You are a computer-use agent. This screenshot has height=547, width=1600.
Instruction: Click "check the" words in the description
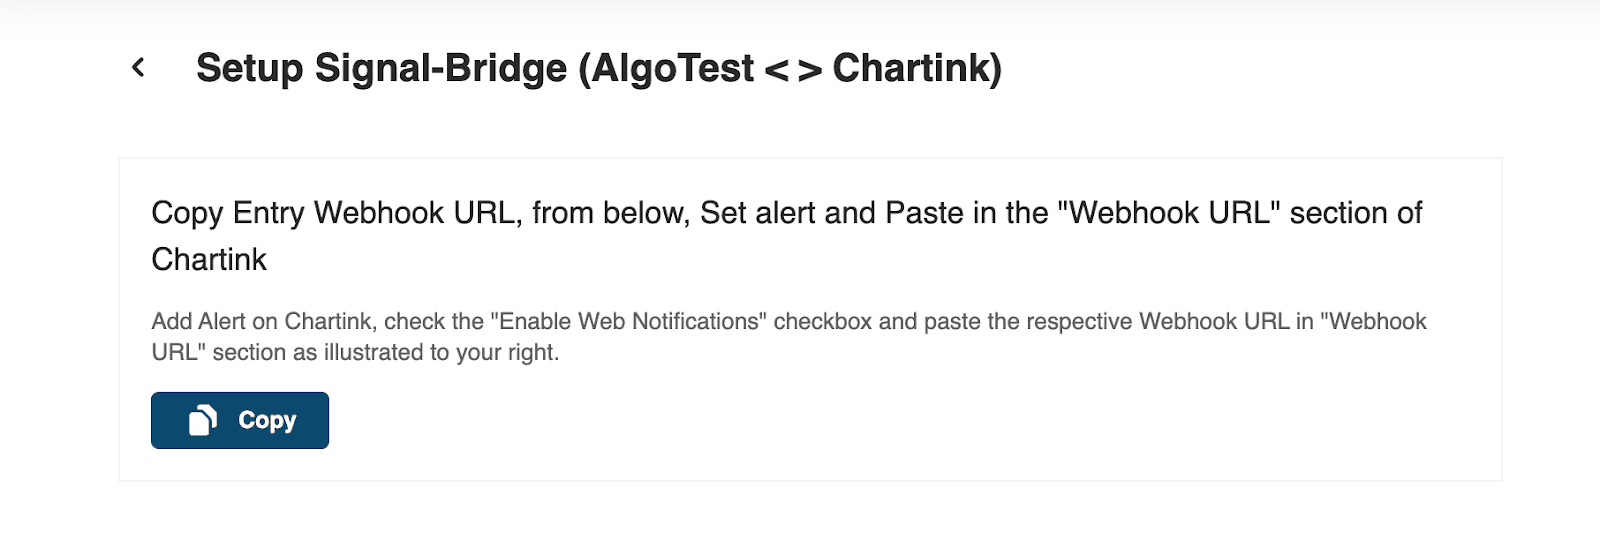[434, 322]
